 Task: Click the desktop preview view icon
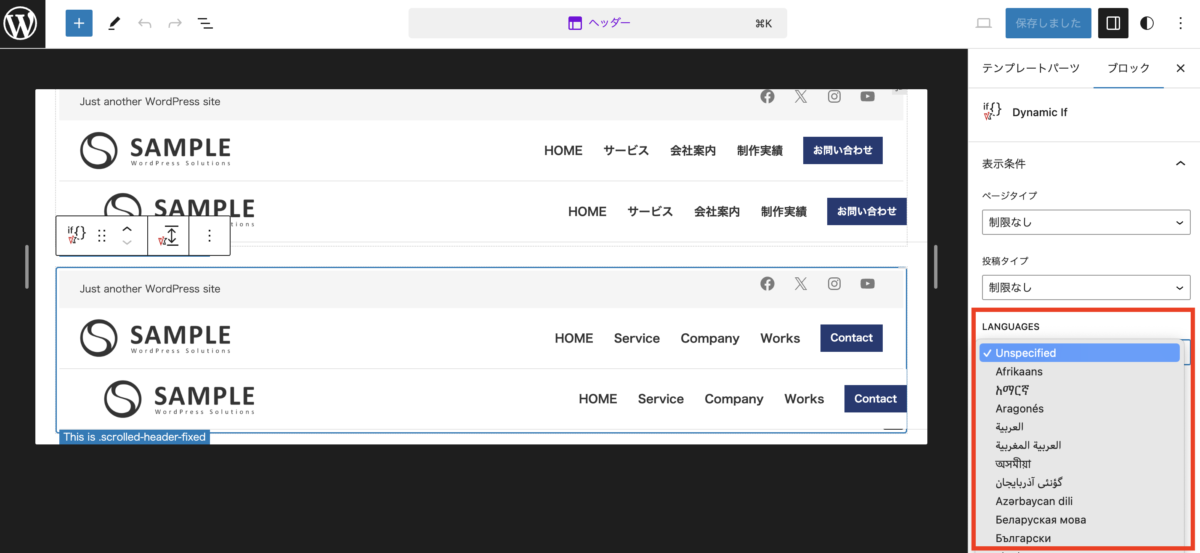point(983,23)
